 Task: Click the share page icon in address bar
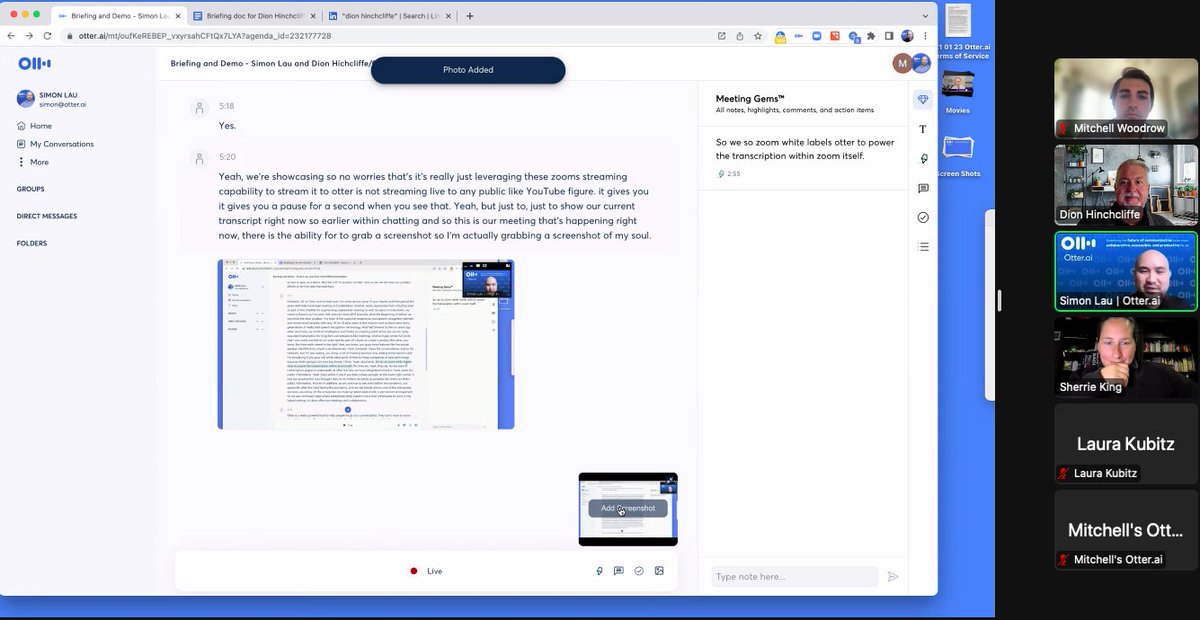(739, 35)
